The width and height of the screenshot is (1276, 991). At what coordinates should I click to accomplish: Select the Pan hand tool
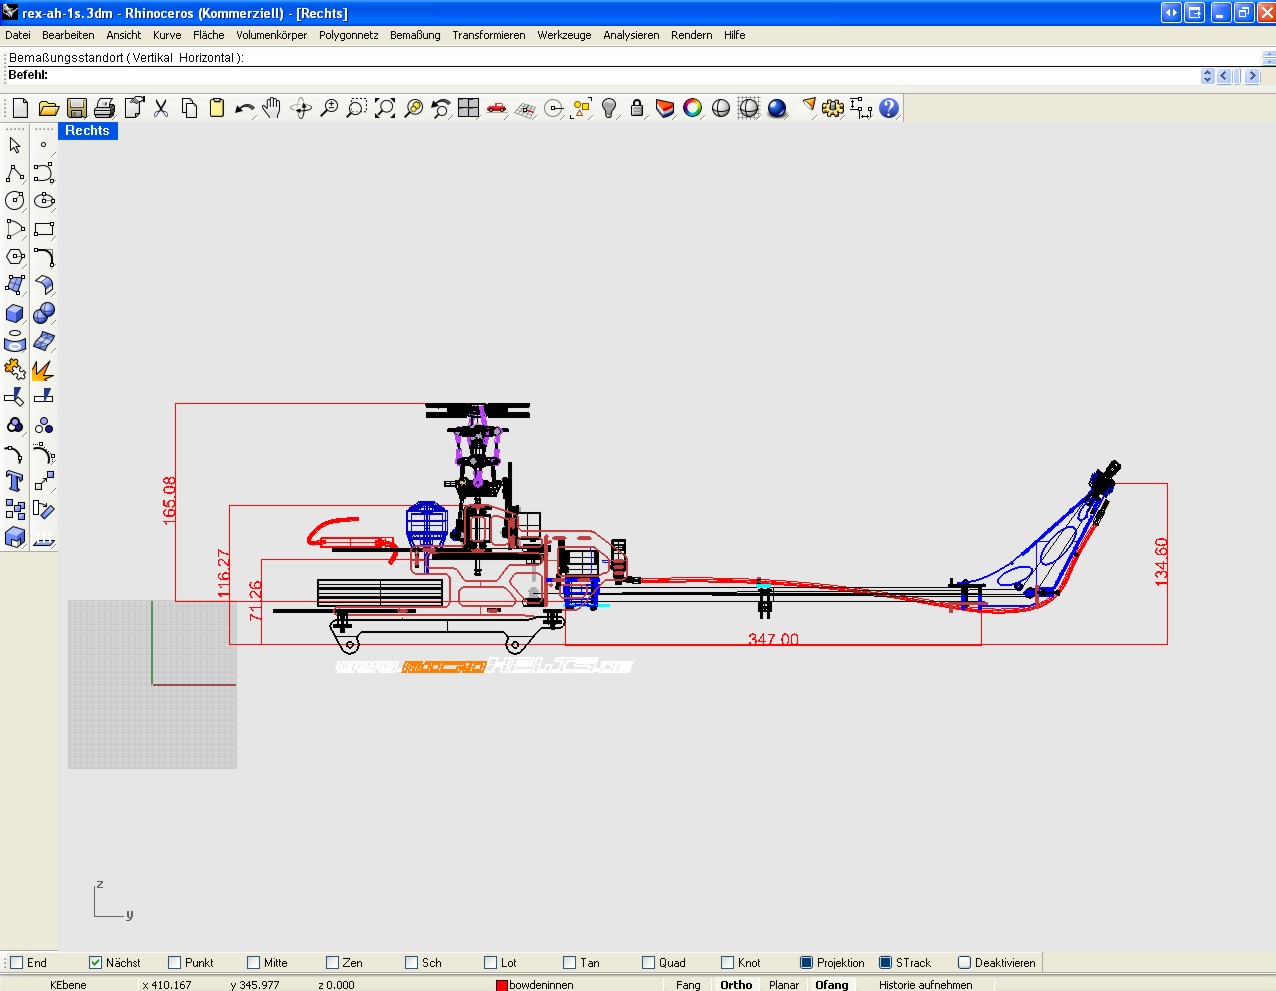(x=272, y=108)
